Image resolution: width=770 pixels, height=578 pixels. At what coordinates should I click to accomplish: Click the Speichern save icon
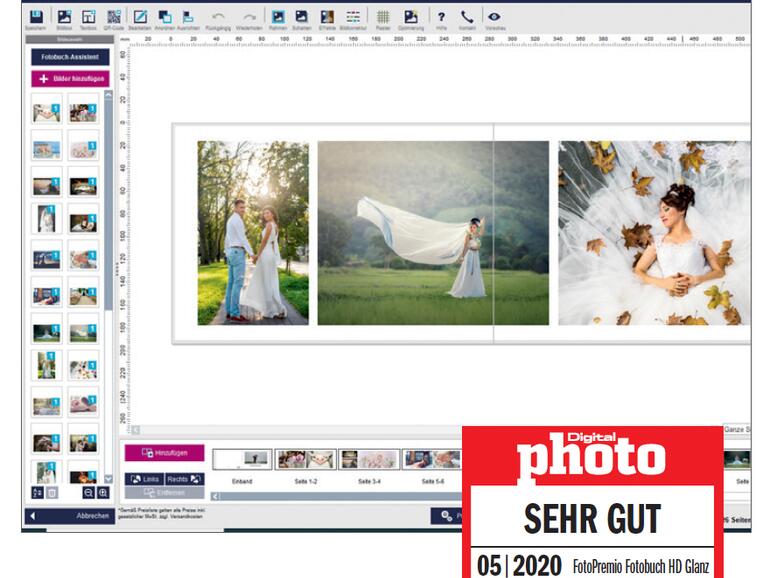pos(36,17)
